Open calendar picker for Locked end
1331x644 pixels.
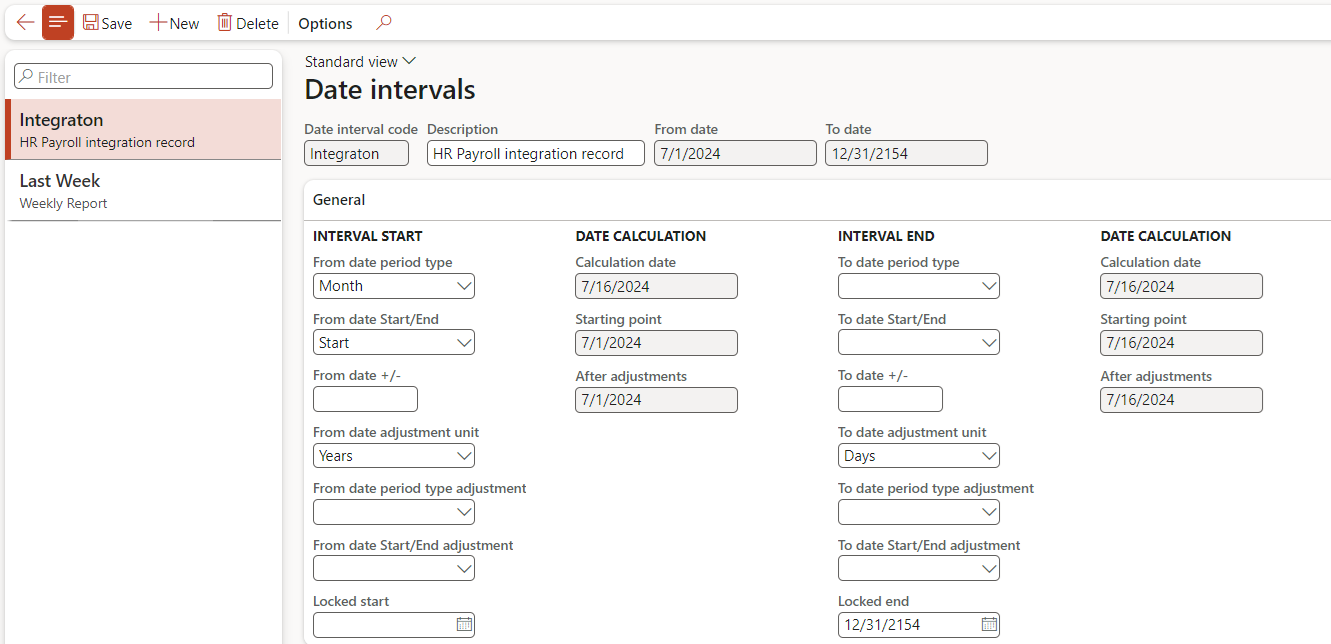(x=989, y=624)
